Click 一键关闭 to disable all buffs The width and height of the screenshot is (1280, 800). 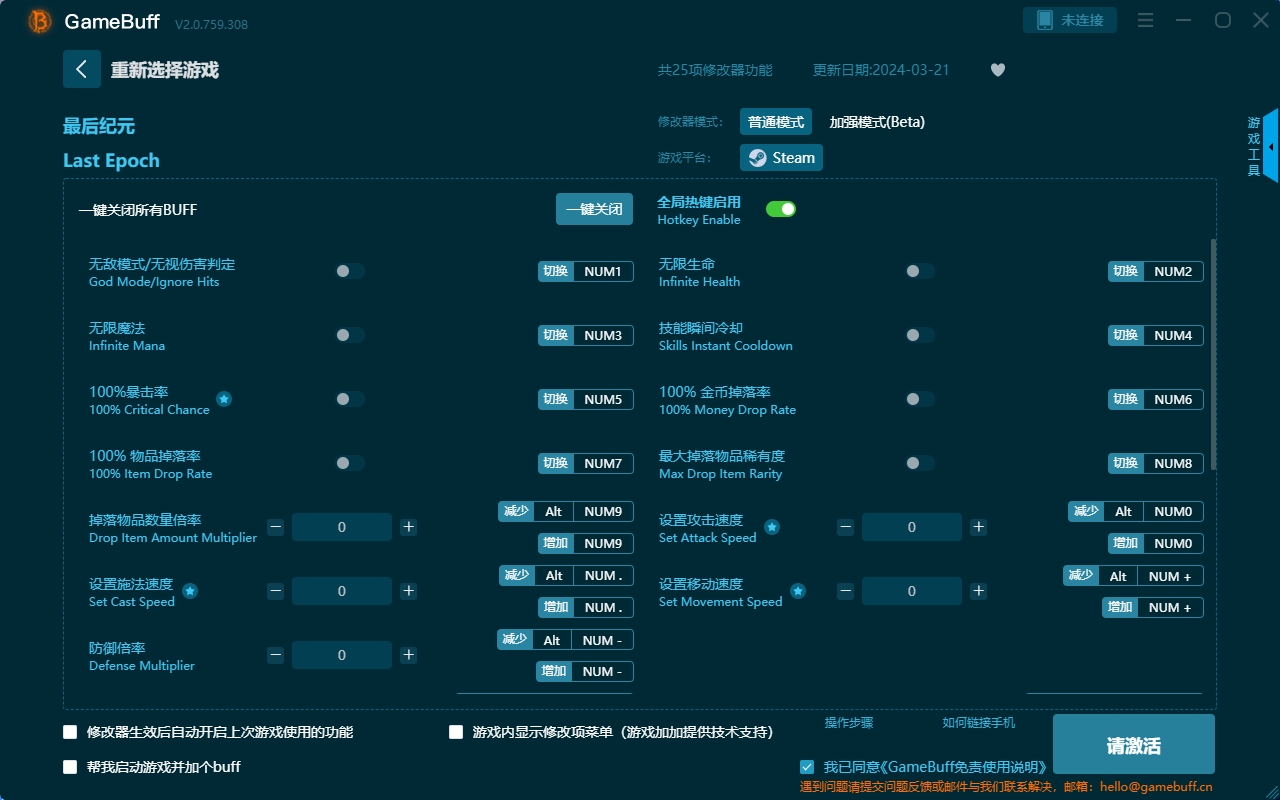pyautogui.click(x=594, y=209)
